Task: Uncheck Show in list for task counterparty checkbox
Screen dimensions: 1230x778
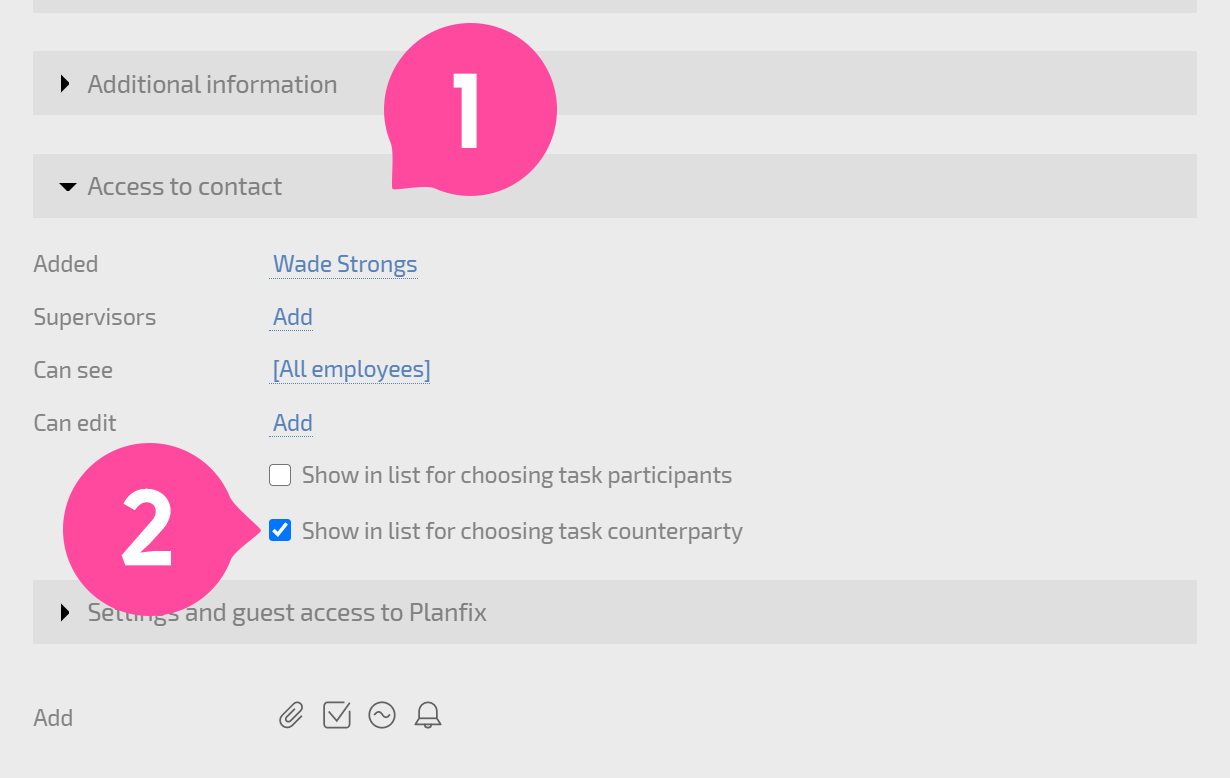Action: pos(280,530)
